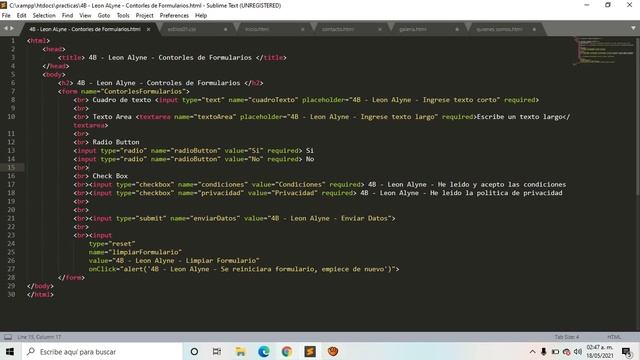Close the contacto.html tab via its dot
Viewport: 640px width, 360px height.
pyautogui.click(x=380, y=29)
